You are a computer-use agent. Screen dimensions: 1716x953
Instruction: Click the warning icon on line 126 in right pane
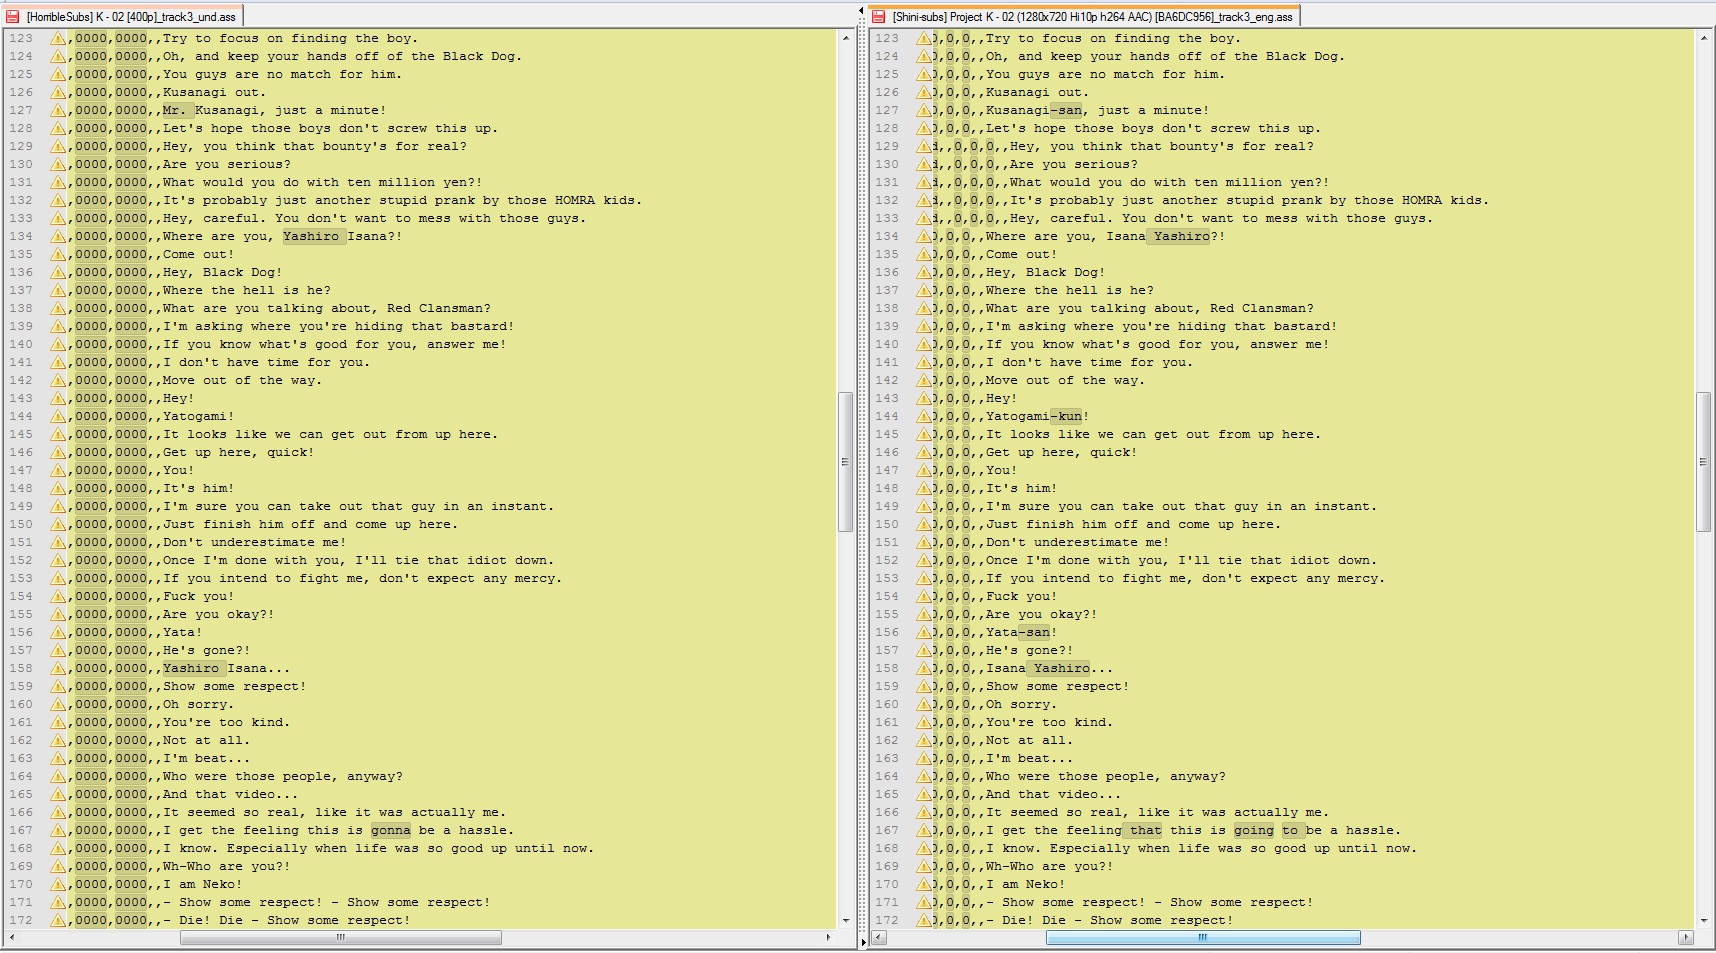coord(924,93)
